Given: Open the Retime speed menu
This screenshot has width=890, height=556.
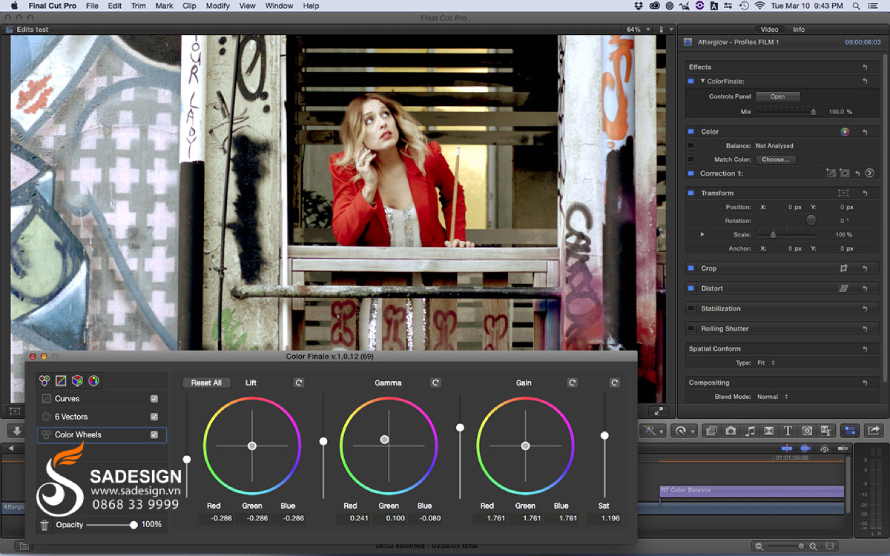Looking at the screenshot, I should [x=684, y=431].
